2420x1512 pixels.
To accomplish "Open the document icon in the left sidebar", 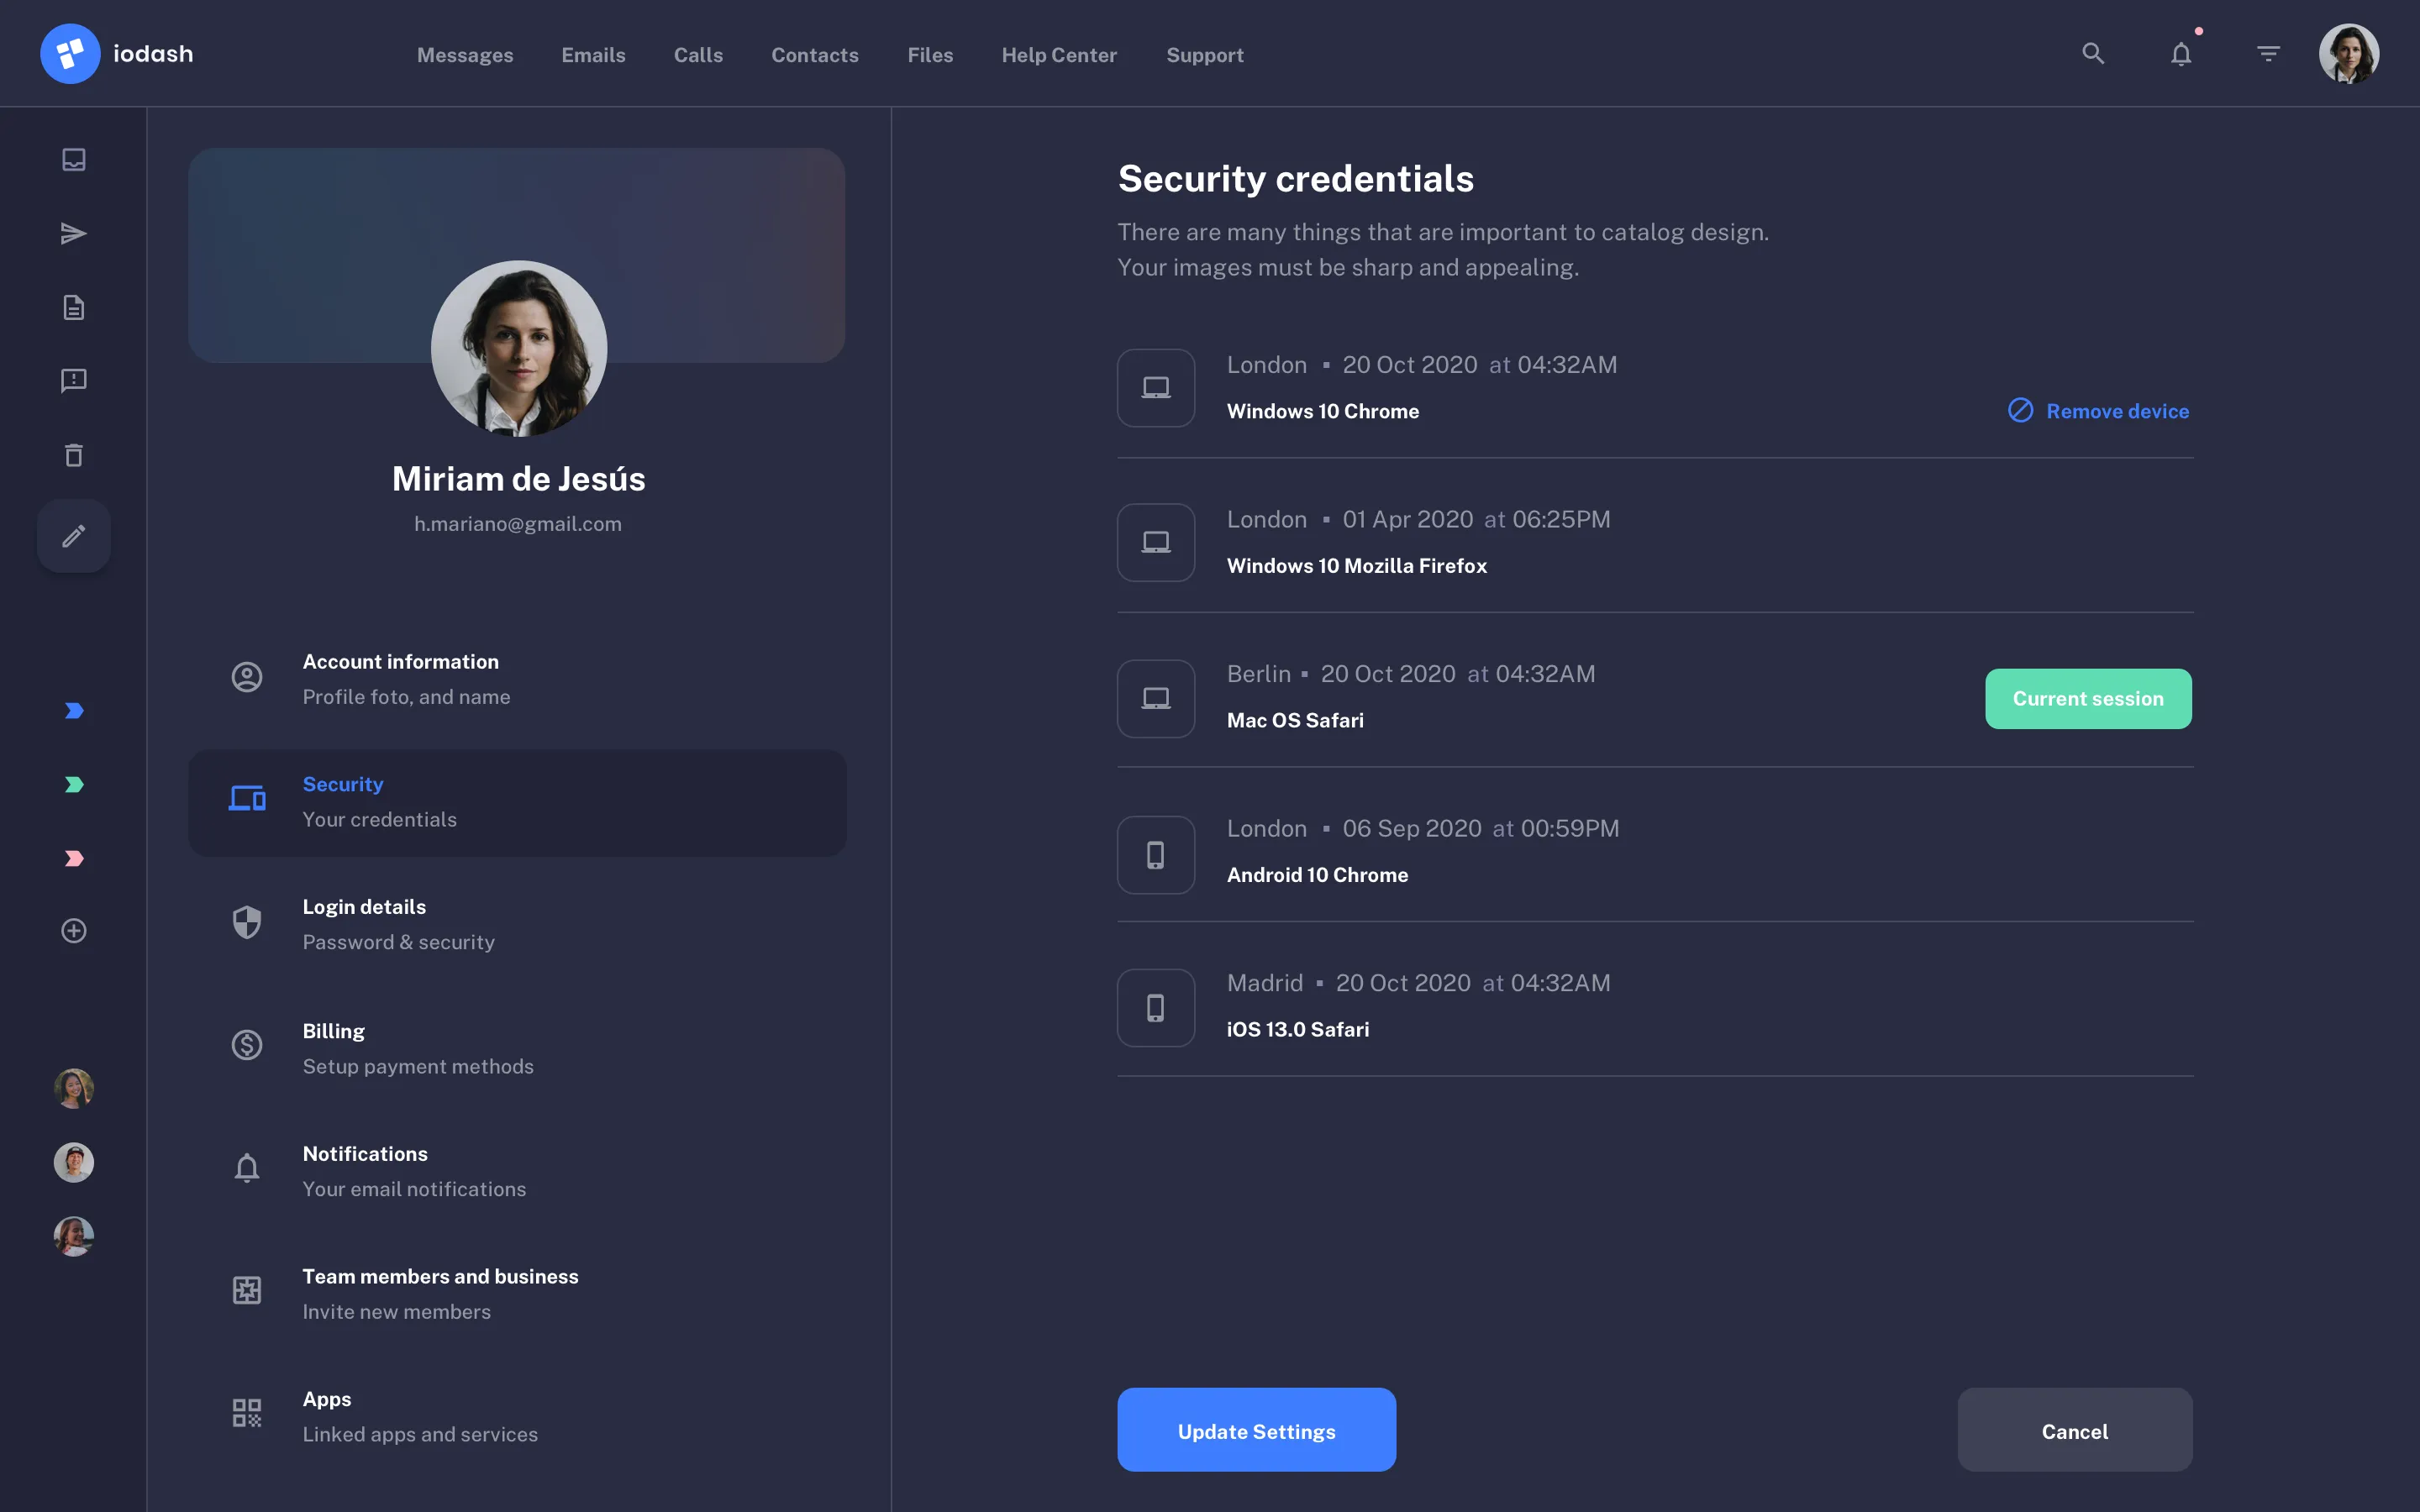I will 73,307.
